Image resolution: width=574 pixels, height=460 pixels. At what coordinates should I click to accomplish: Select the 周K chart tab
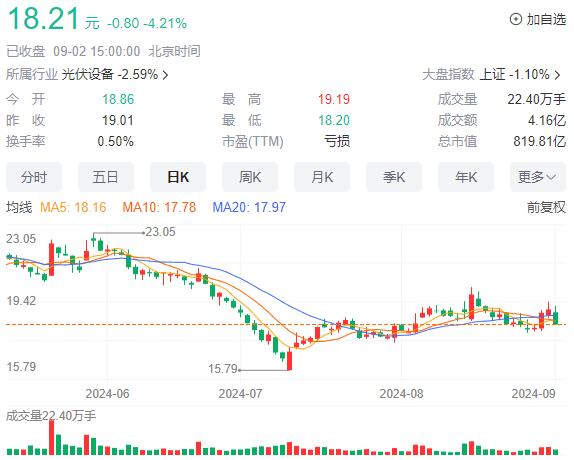pos(250,177)
